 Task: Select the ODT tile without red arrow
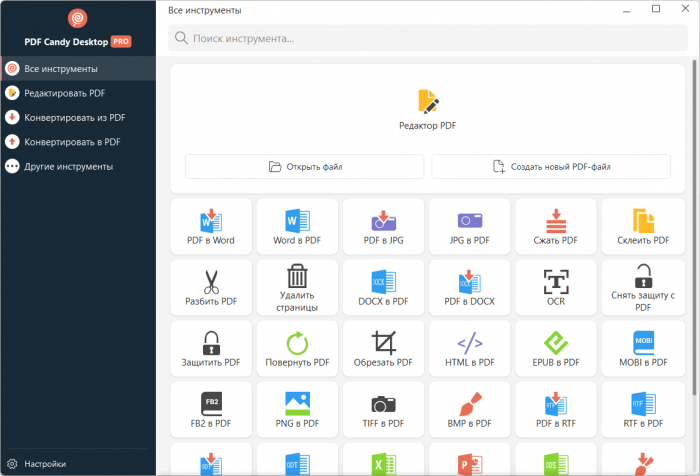pyautogui.click(x=297, y=459)
